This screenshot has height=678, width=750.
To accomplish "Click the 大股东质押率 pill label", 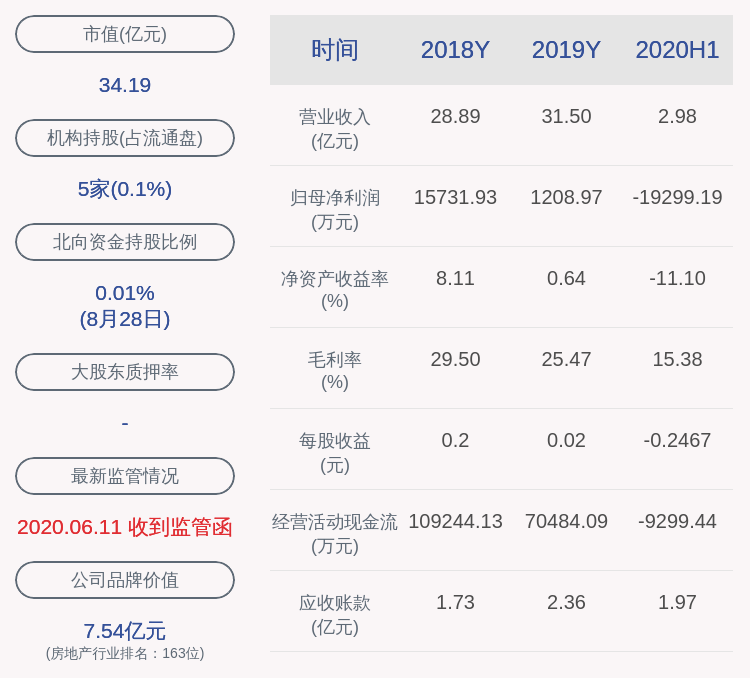I will (125, 372).
